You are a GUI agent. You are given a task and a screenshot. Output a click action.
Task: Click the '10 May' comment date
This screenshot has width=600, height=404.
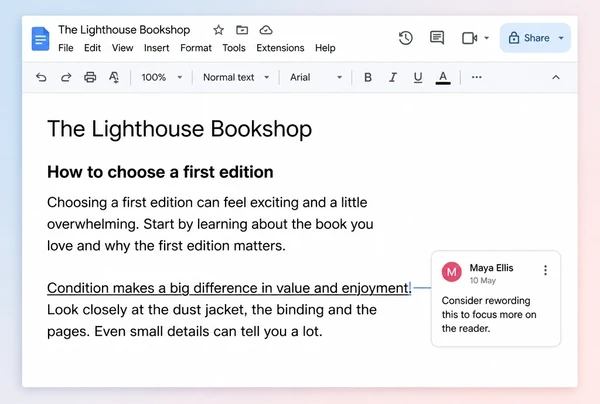click(x=483, y=281)
